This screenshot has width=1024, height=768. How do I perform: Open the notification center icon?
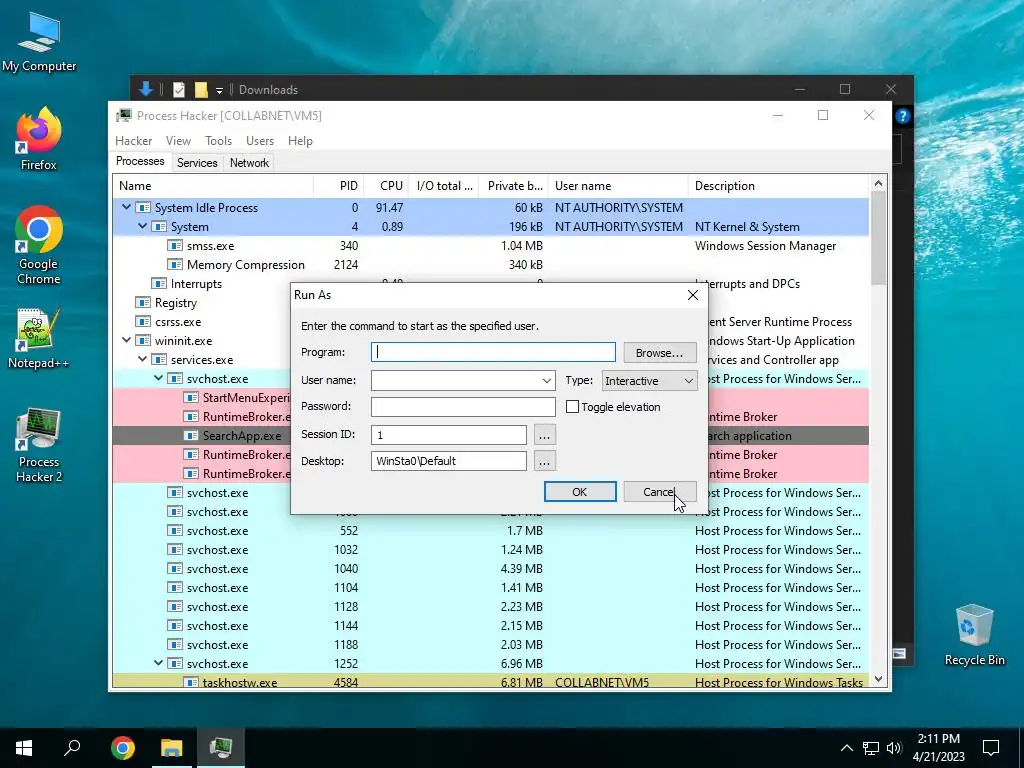(991, 748)
